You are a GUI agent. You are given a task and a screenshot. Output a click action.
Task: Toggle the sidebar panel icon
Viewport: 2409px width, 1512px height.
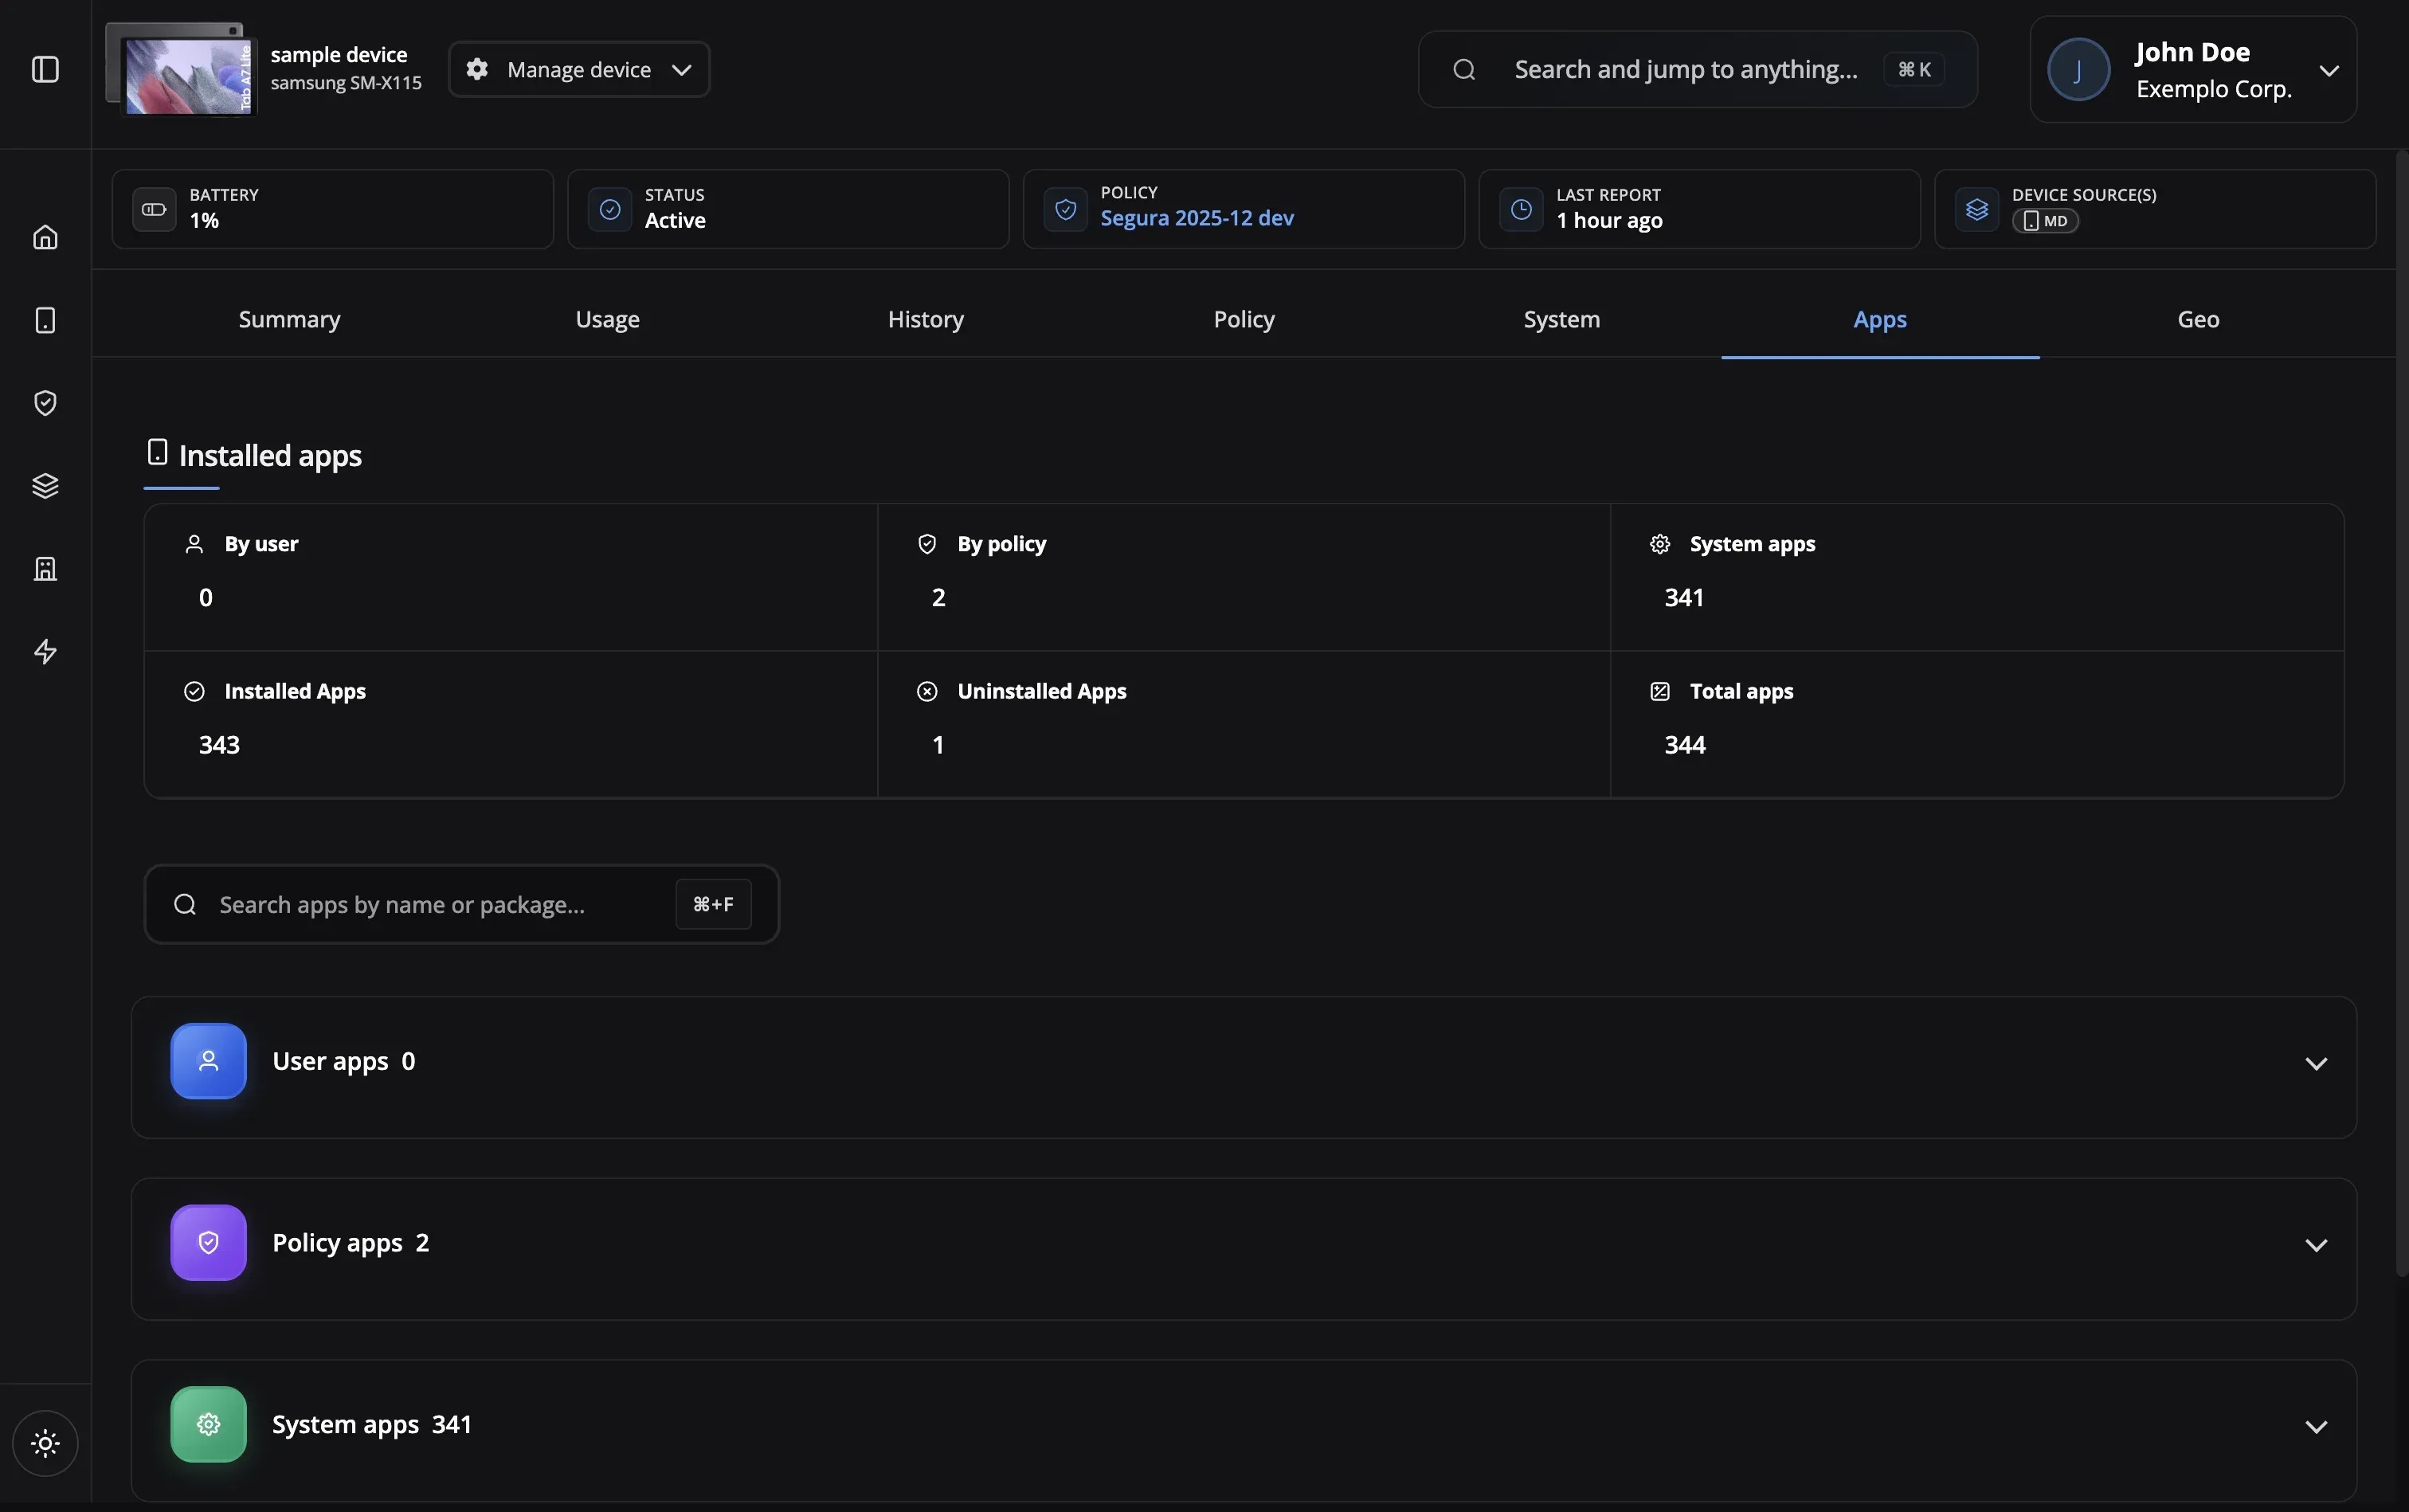click(x=45, y=69)
